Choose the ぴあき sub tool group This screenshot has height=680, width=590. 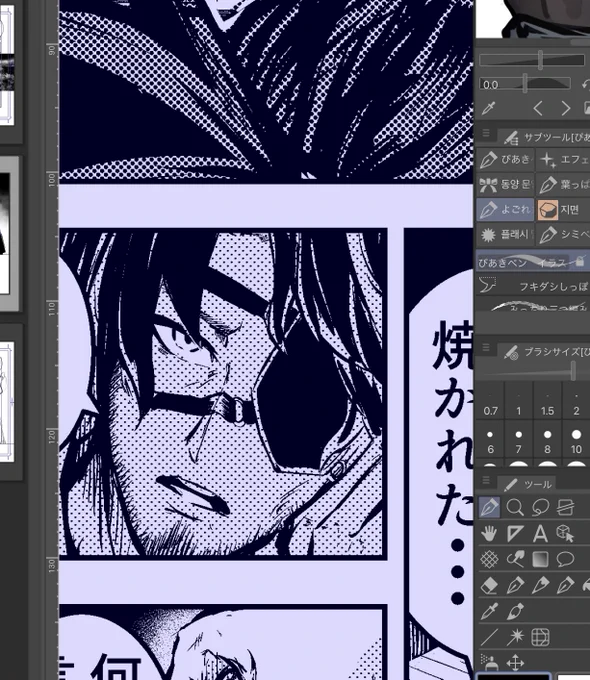pyautogui.click(x=505, y=160)
